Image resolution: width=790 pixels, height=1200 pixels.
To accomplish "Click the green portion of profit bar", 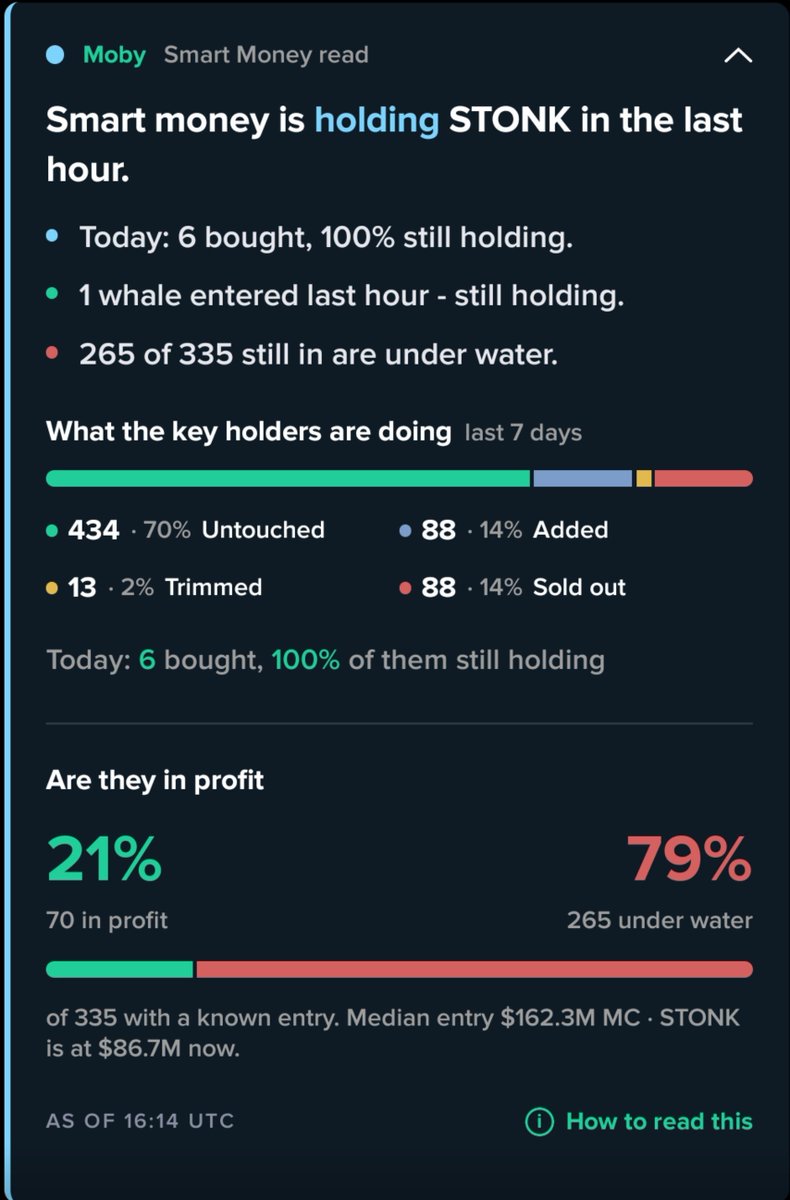I will tap(119, 969).
